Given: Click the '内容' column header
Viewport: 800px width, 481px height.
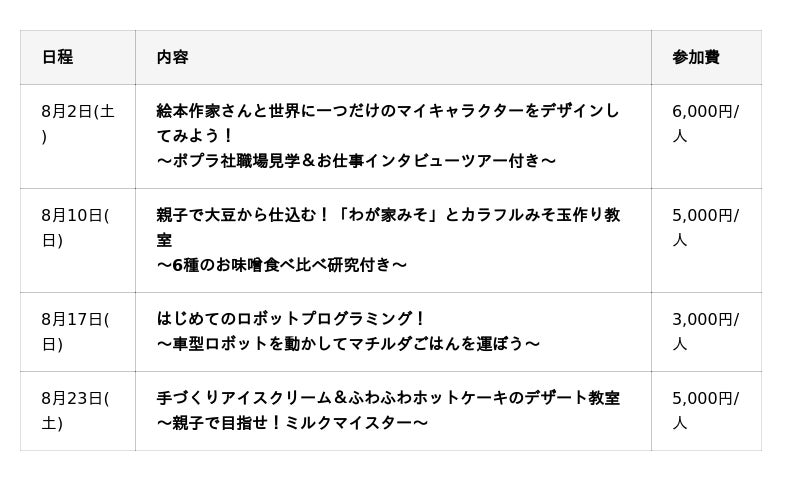Looking at the screenshot, I should pos(172,57).
